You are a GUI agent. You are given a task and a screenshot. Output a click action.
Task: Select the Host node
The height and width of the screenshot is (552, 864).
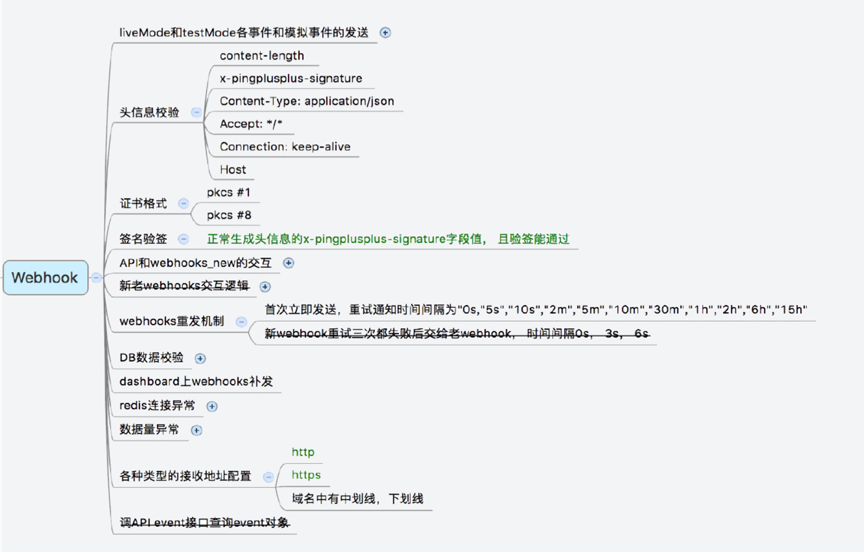(233, 169)
